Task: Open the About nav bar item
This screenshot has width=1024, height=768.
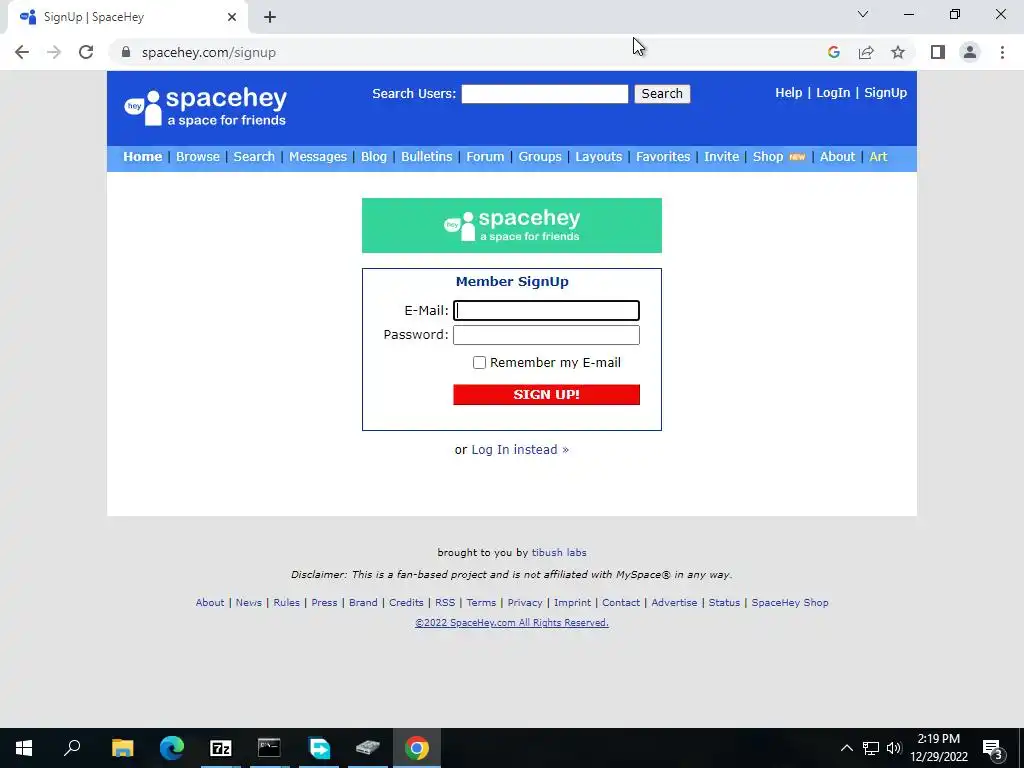Action: click(x=837, y=157)
